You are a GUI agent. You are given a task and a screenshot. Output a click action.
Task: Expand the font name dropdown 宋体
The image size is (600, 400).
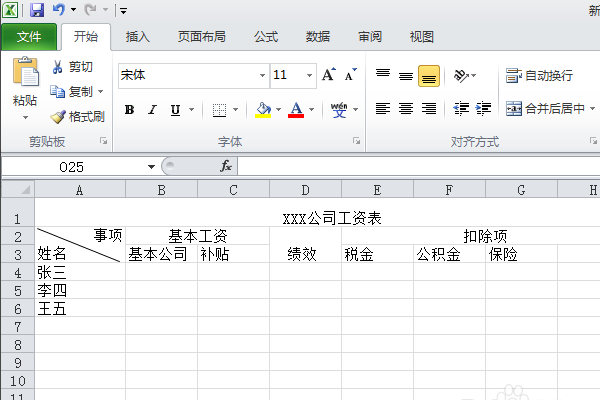[x=262, y=75]
